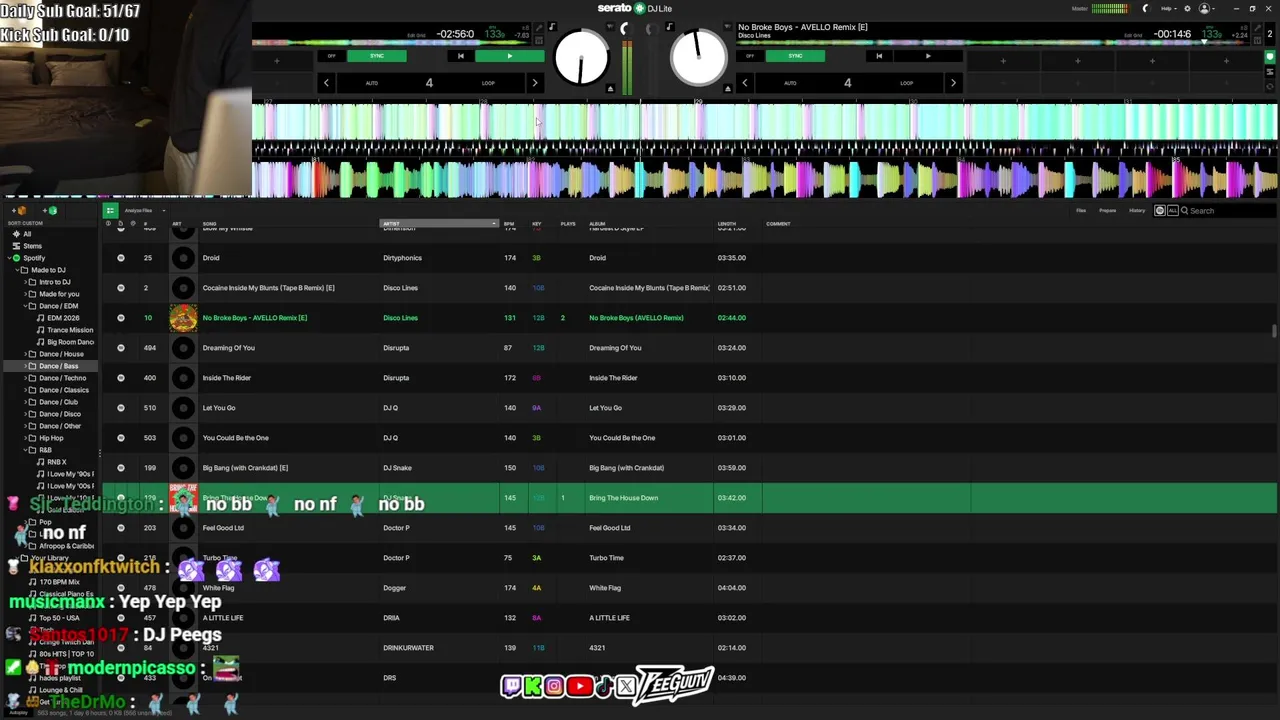Viewport: 1280px width, 720px height.
Task: Halve right deck loop size arrow
Action: pos(745,83)
